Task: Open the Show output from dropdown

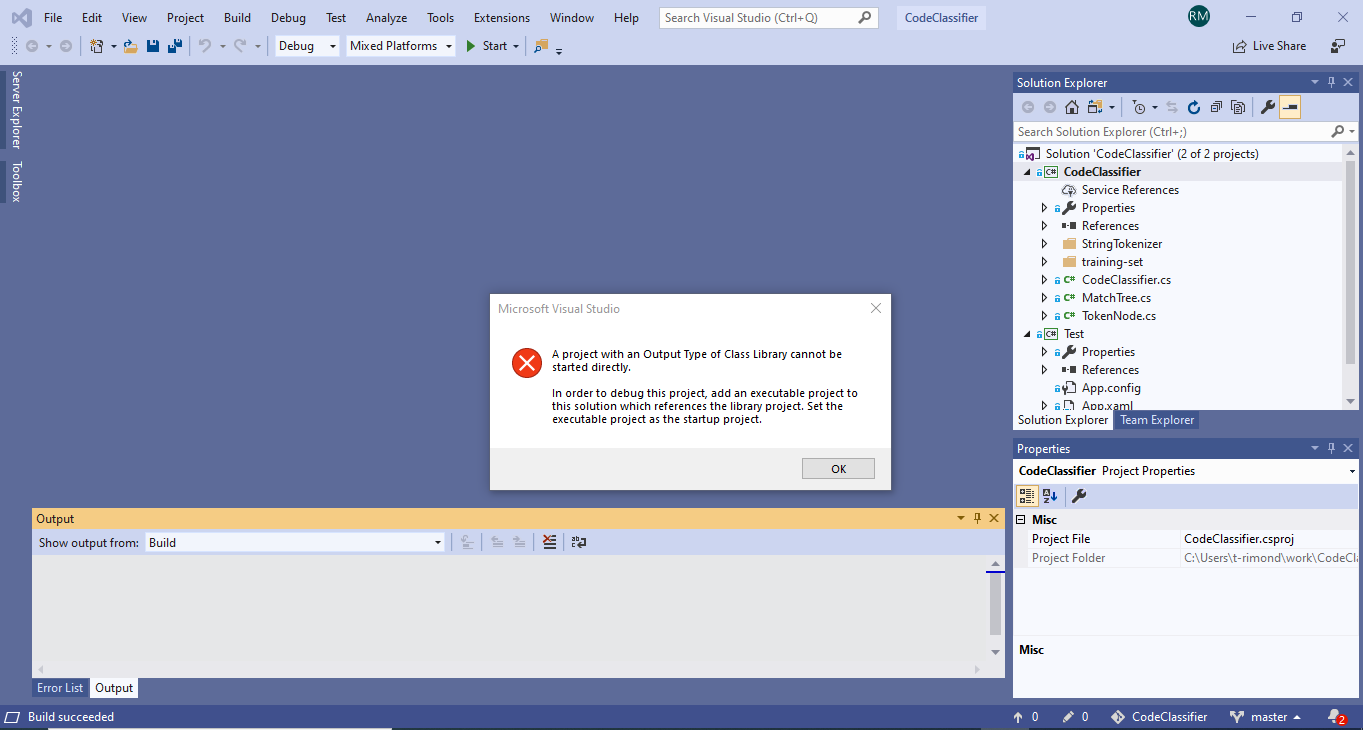Action: [295, 543]
